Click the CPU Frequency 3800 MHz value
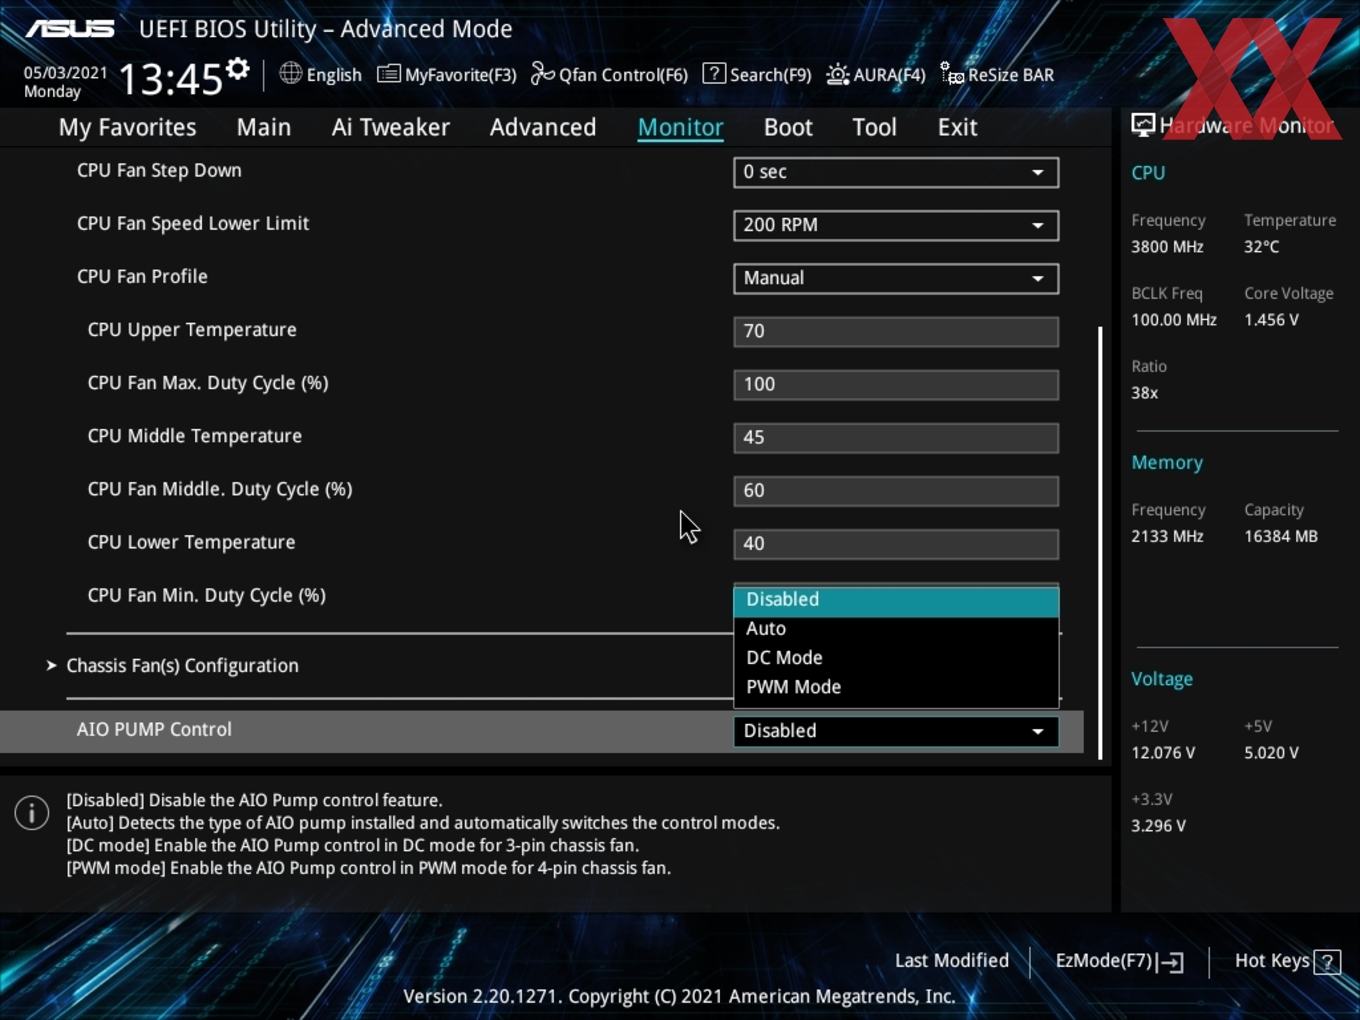 click(x=1167, y=247)
